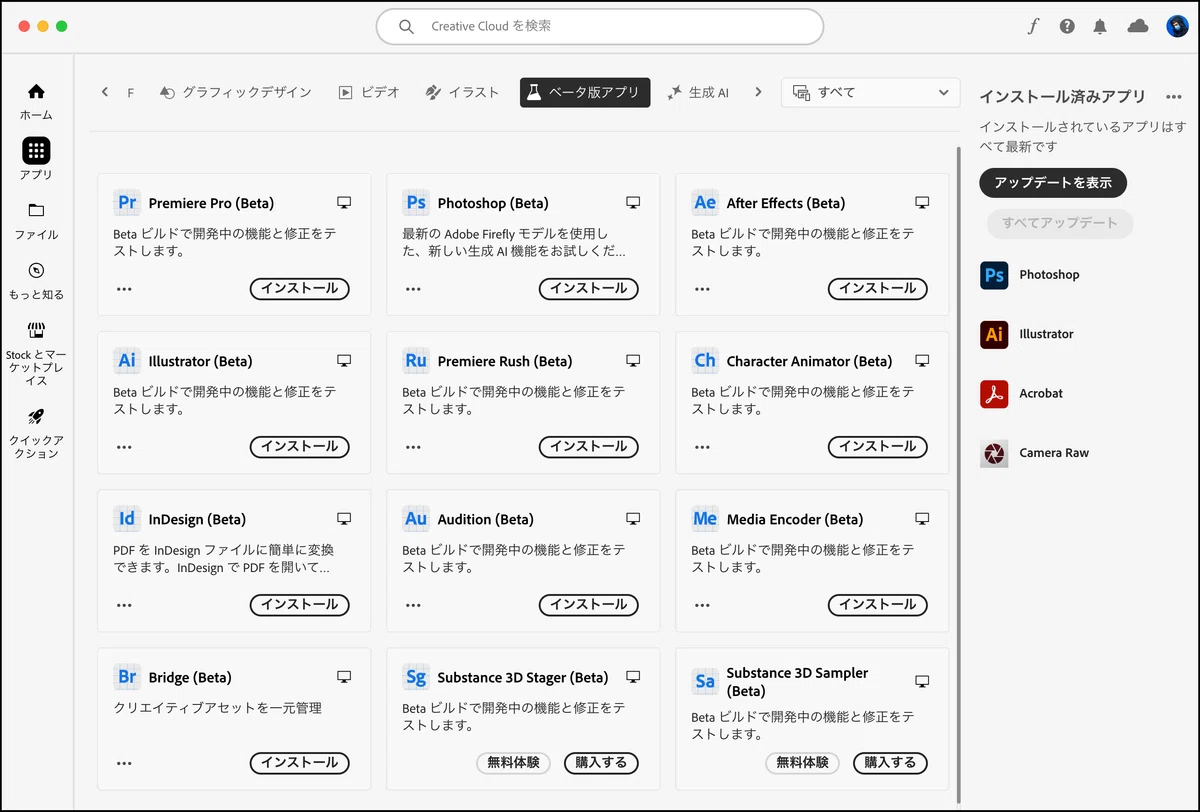Open installed Photoshop from side panel
The width and height of the screenshot is (1200, 812).
pyautogui.click(x=1030, y=274)
